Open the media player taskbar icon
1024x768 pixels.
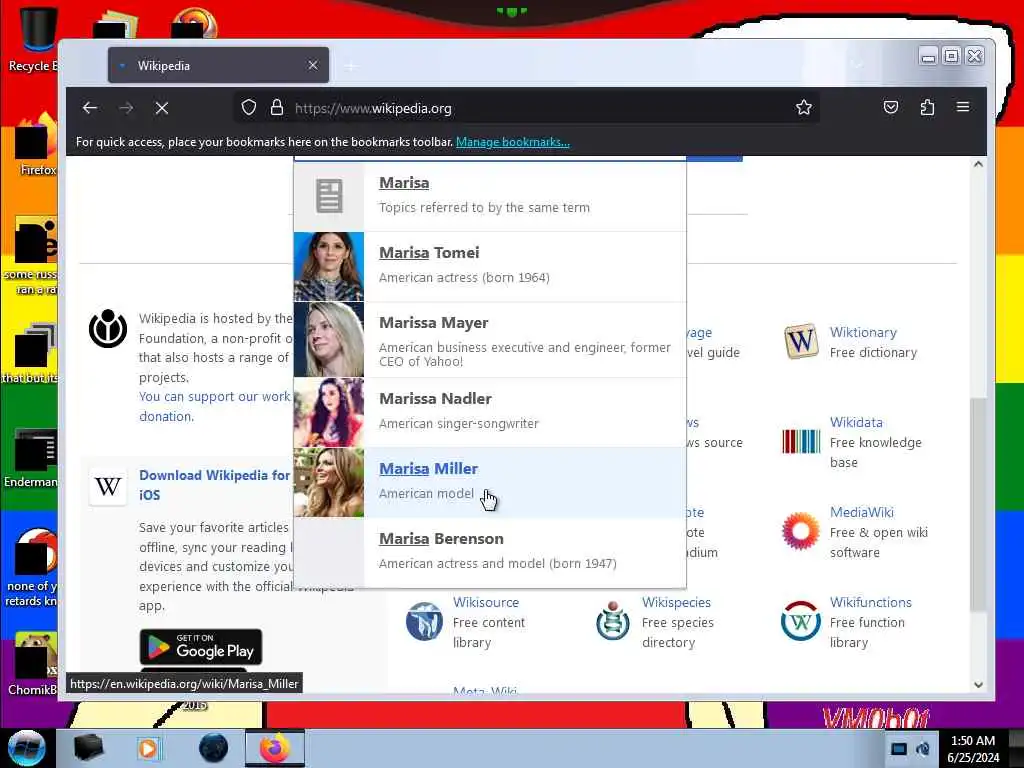tap(148, 748)
